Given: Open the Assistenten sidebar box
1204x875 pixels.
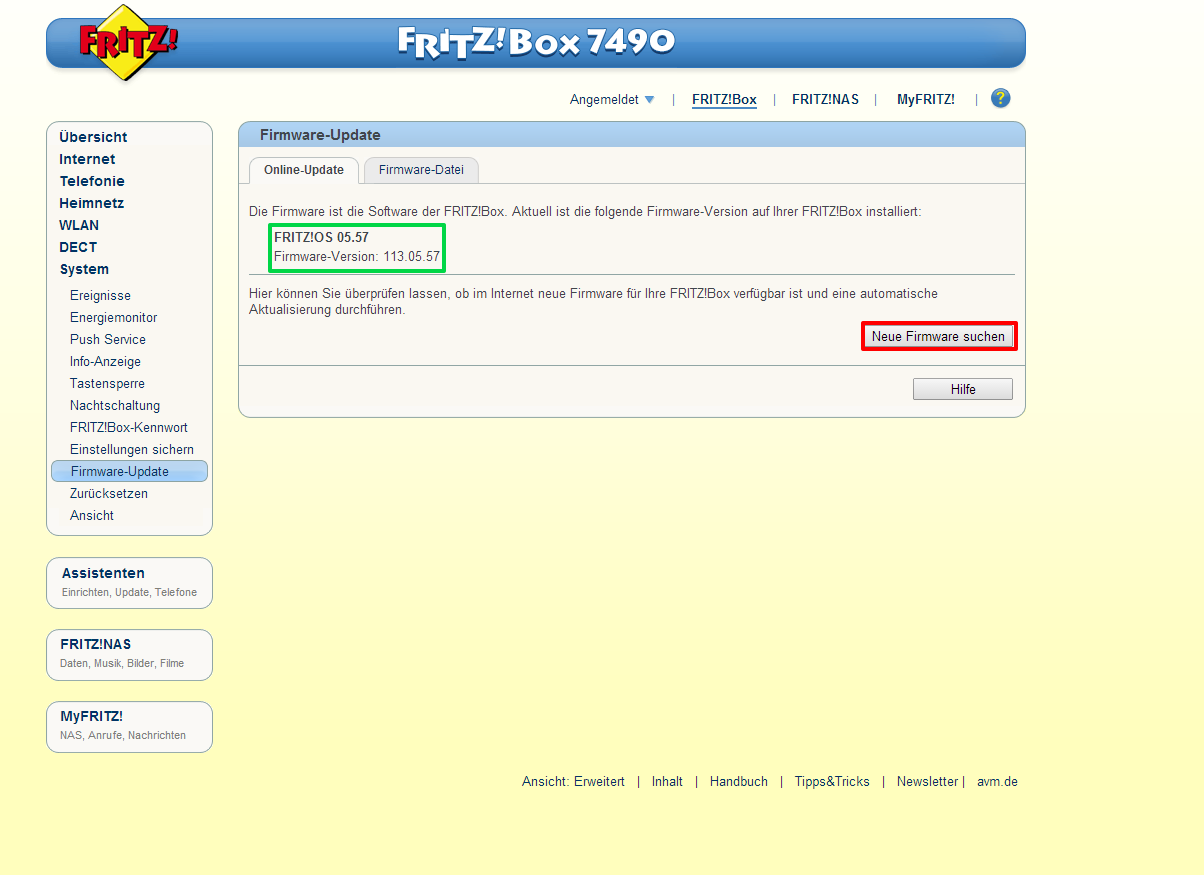Looking at the screenshot, I should tap(129, 582).
